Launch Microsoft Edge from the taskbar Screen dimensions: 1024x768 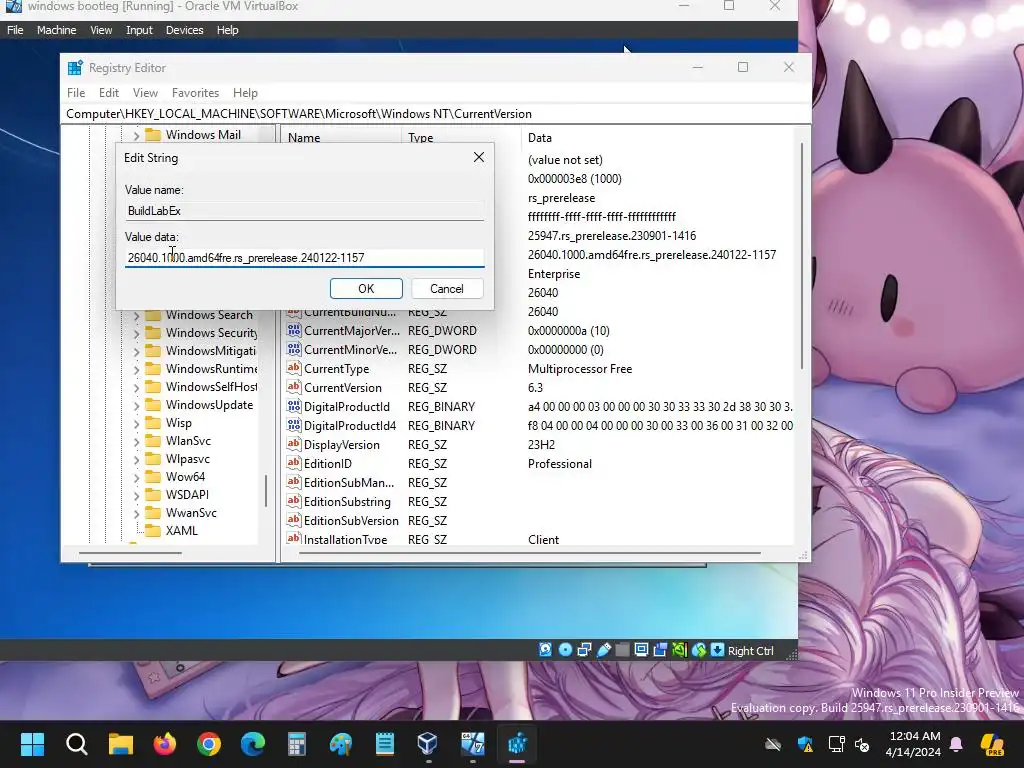(x=253, y=744)
